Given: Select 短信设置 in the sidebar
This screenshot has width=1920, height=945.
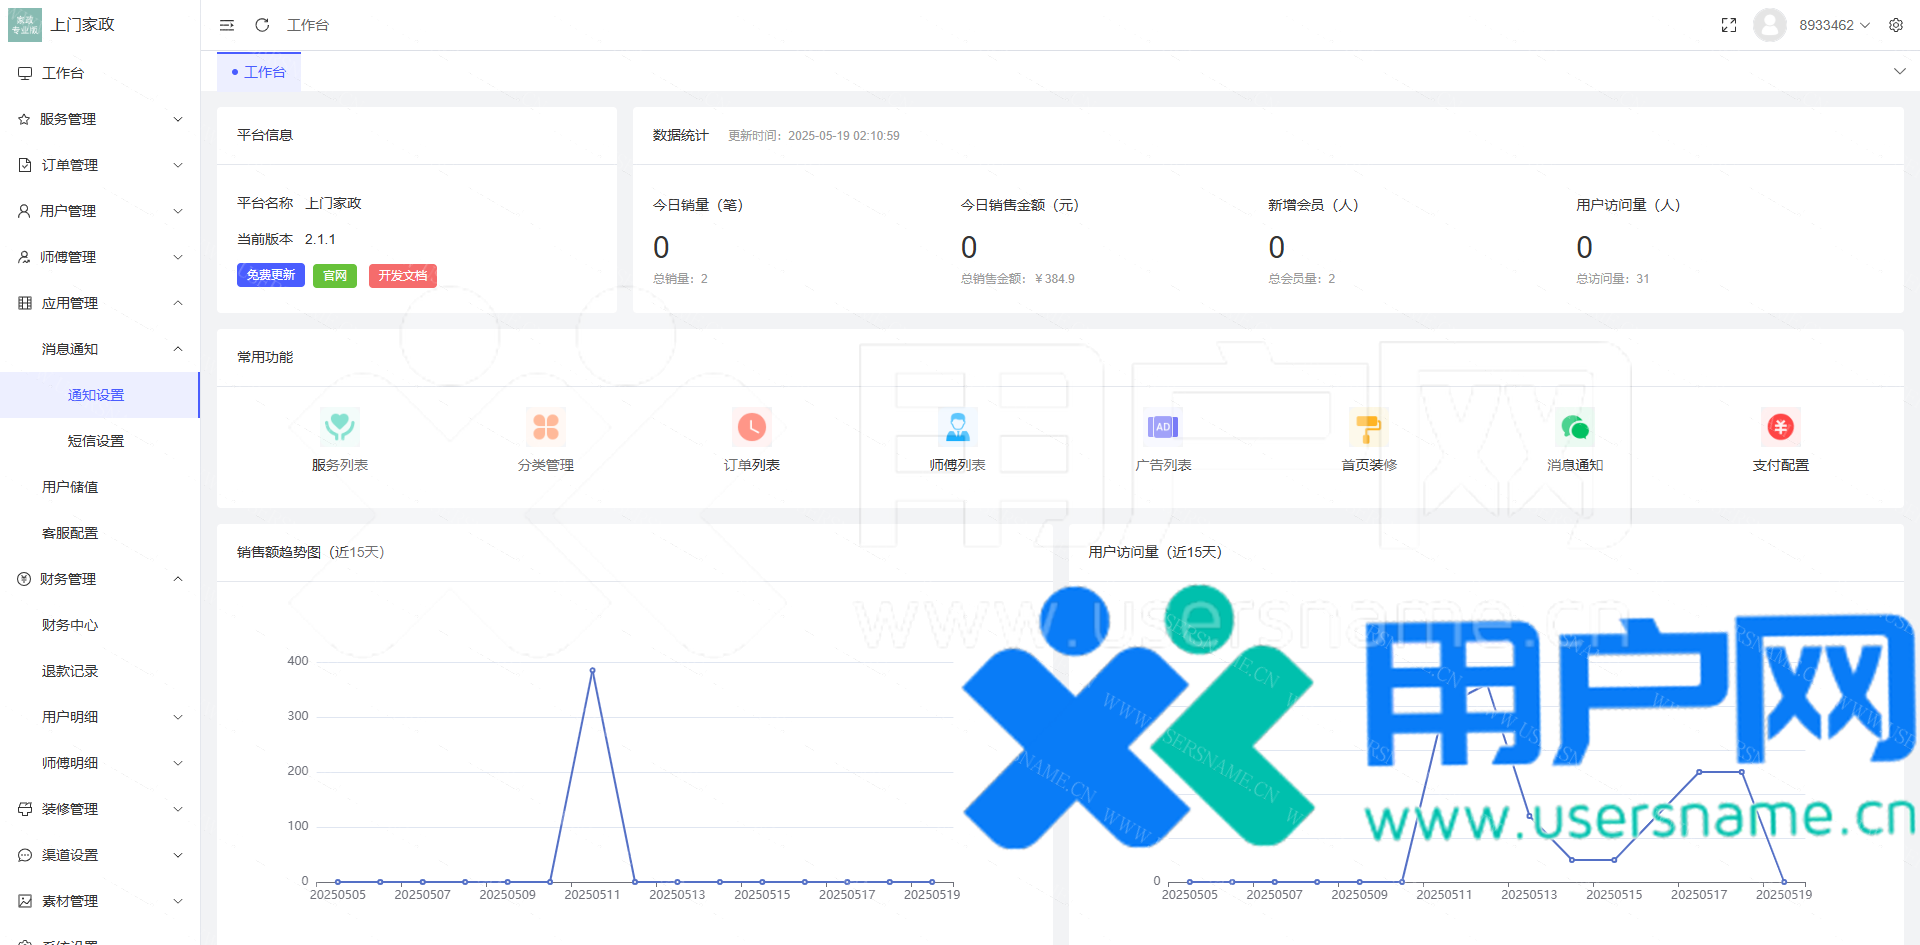Looking at the screenshot, I should click(96, 441).
